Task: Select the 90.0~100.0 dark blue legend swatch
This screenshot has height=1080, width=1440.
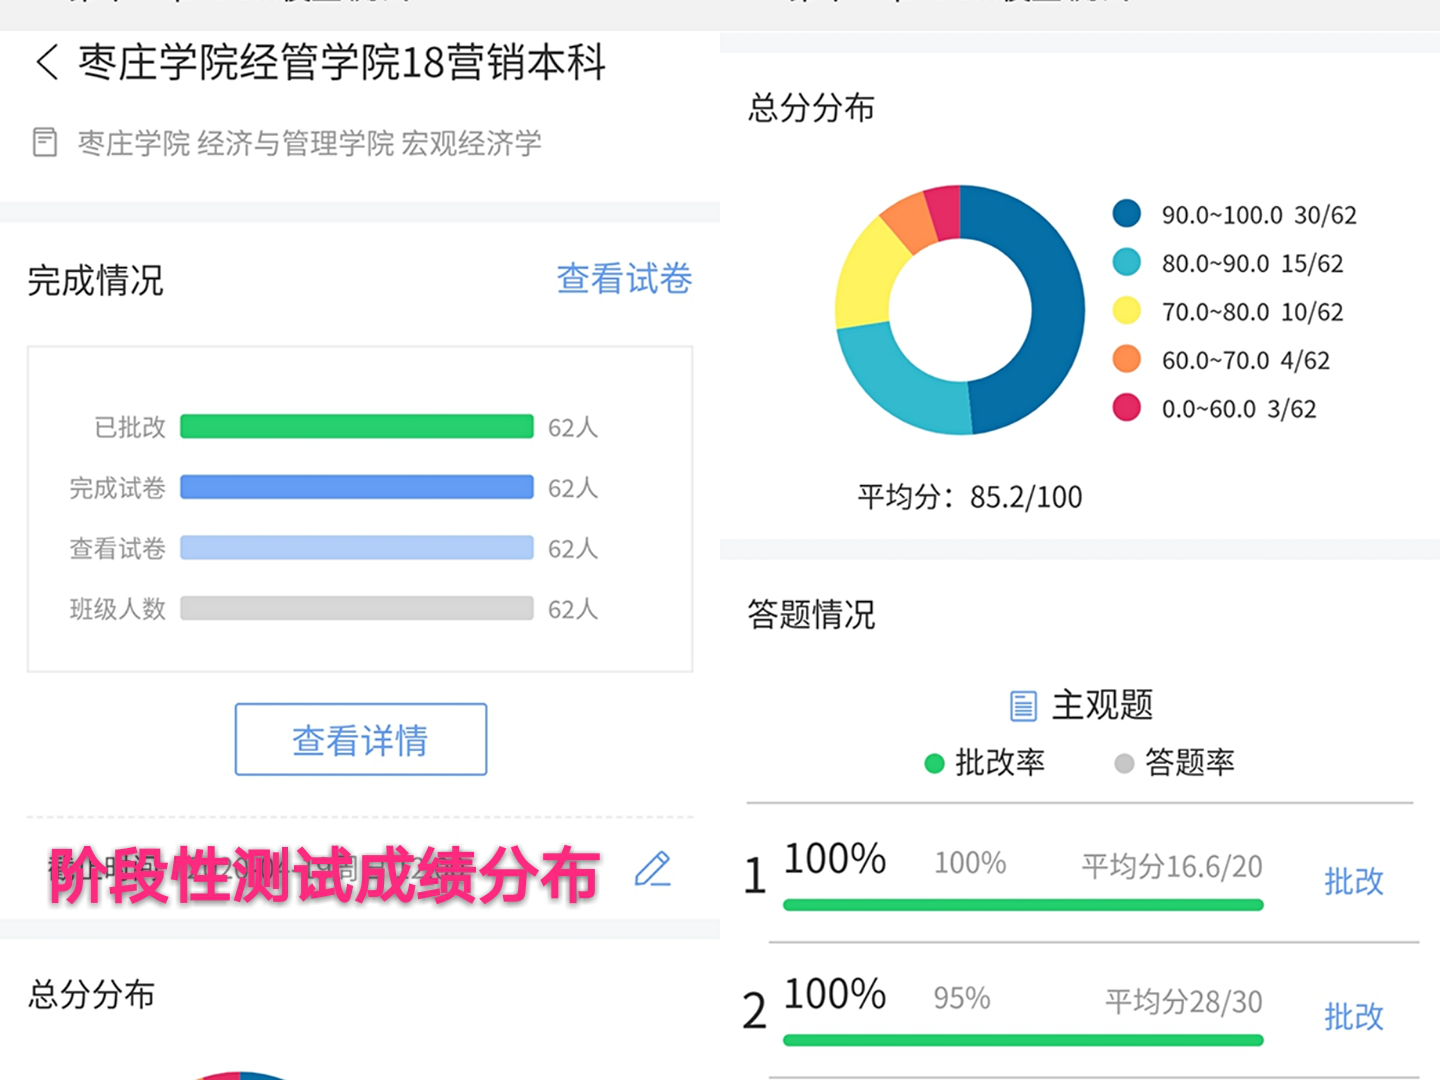Action: coord(1127,214)
